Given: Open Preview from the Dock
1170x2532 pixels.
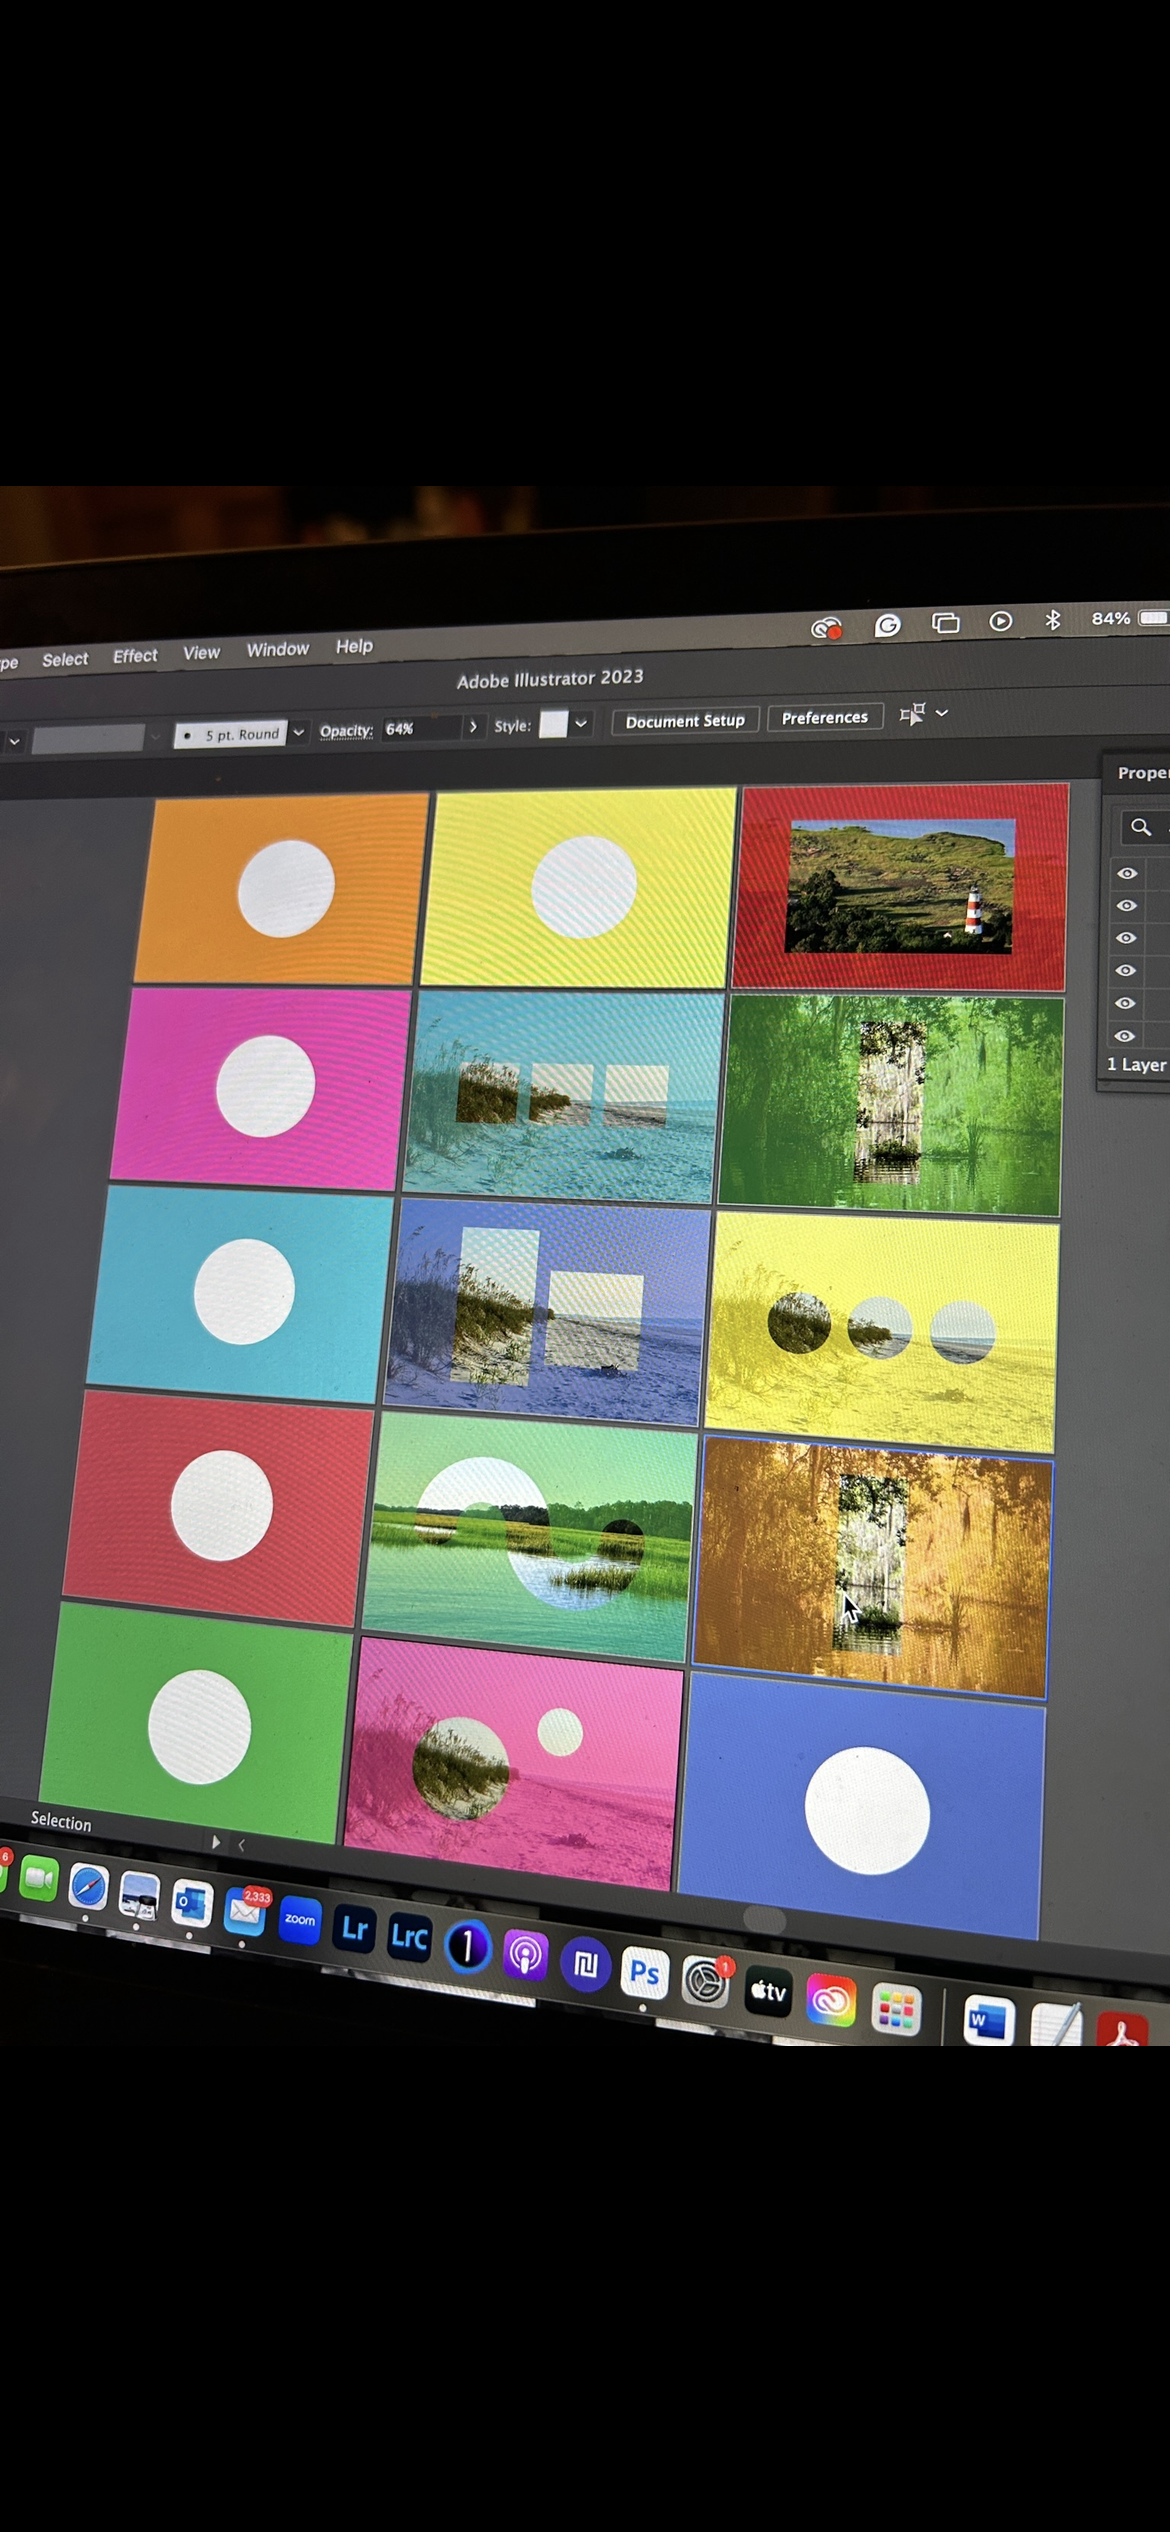Looking at the screenshot, I should [x=138, y=1895].
